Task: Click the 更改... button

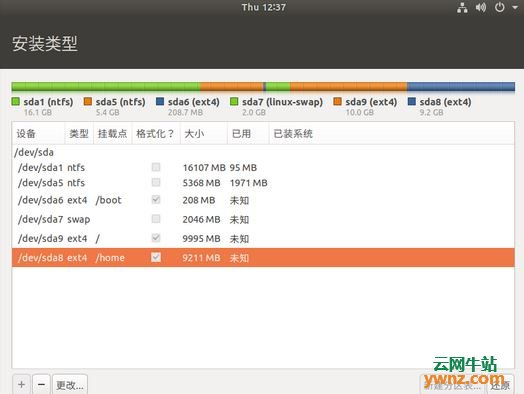Action: [x=70, y=385]
